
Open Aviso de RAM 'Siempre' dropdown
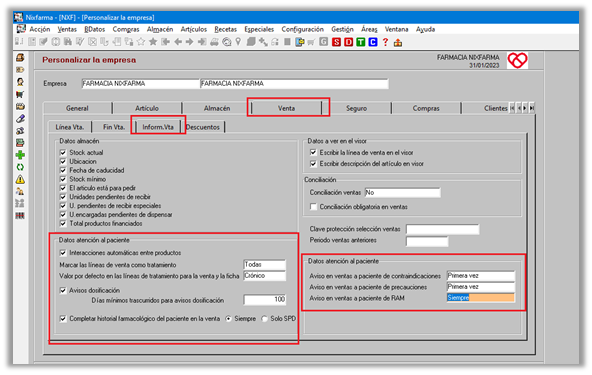click(x=481, y=298)
